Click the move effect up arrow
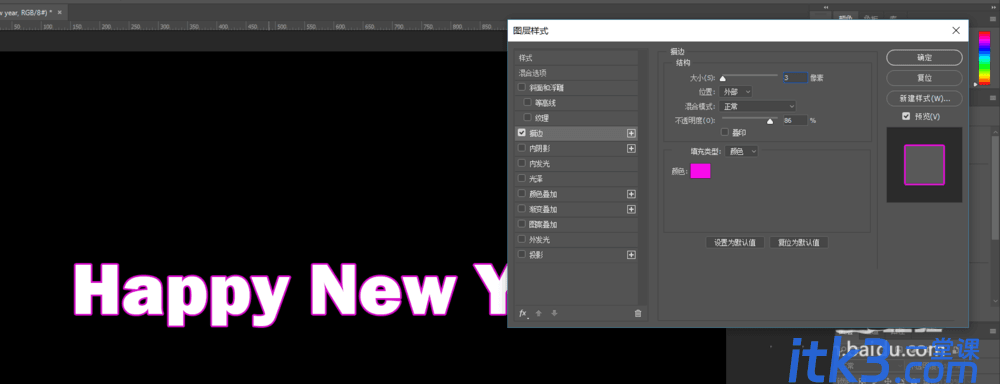Screen dimensions: 1000x384 [539, 313]
